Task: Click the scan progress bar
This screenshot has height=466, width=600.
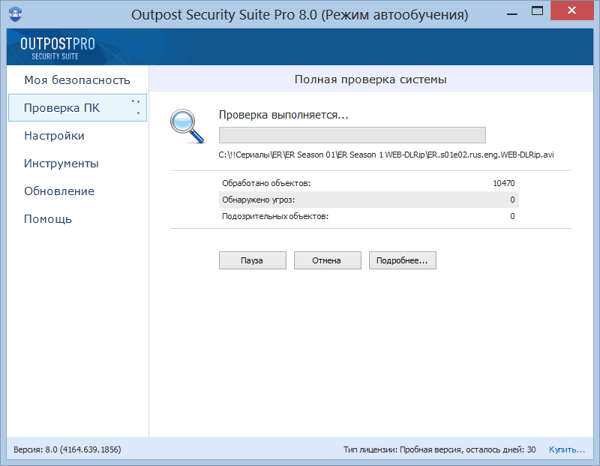Action: click(x=352, y=135)
